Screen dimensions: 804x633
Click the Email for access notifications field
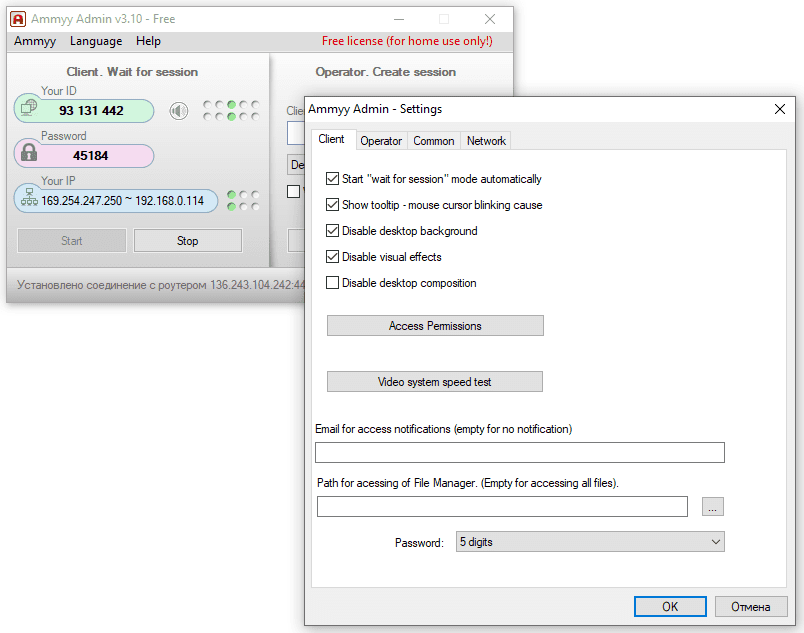(x=520, y=453)
